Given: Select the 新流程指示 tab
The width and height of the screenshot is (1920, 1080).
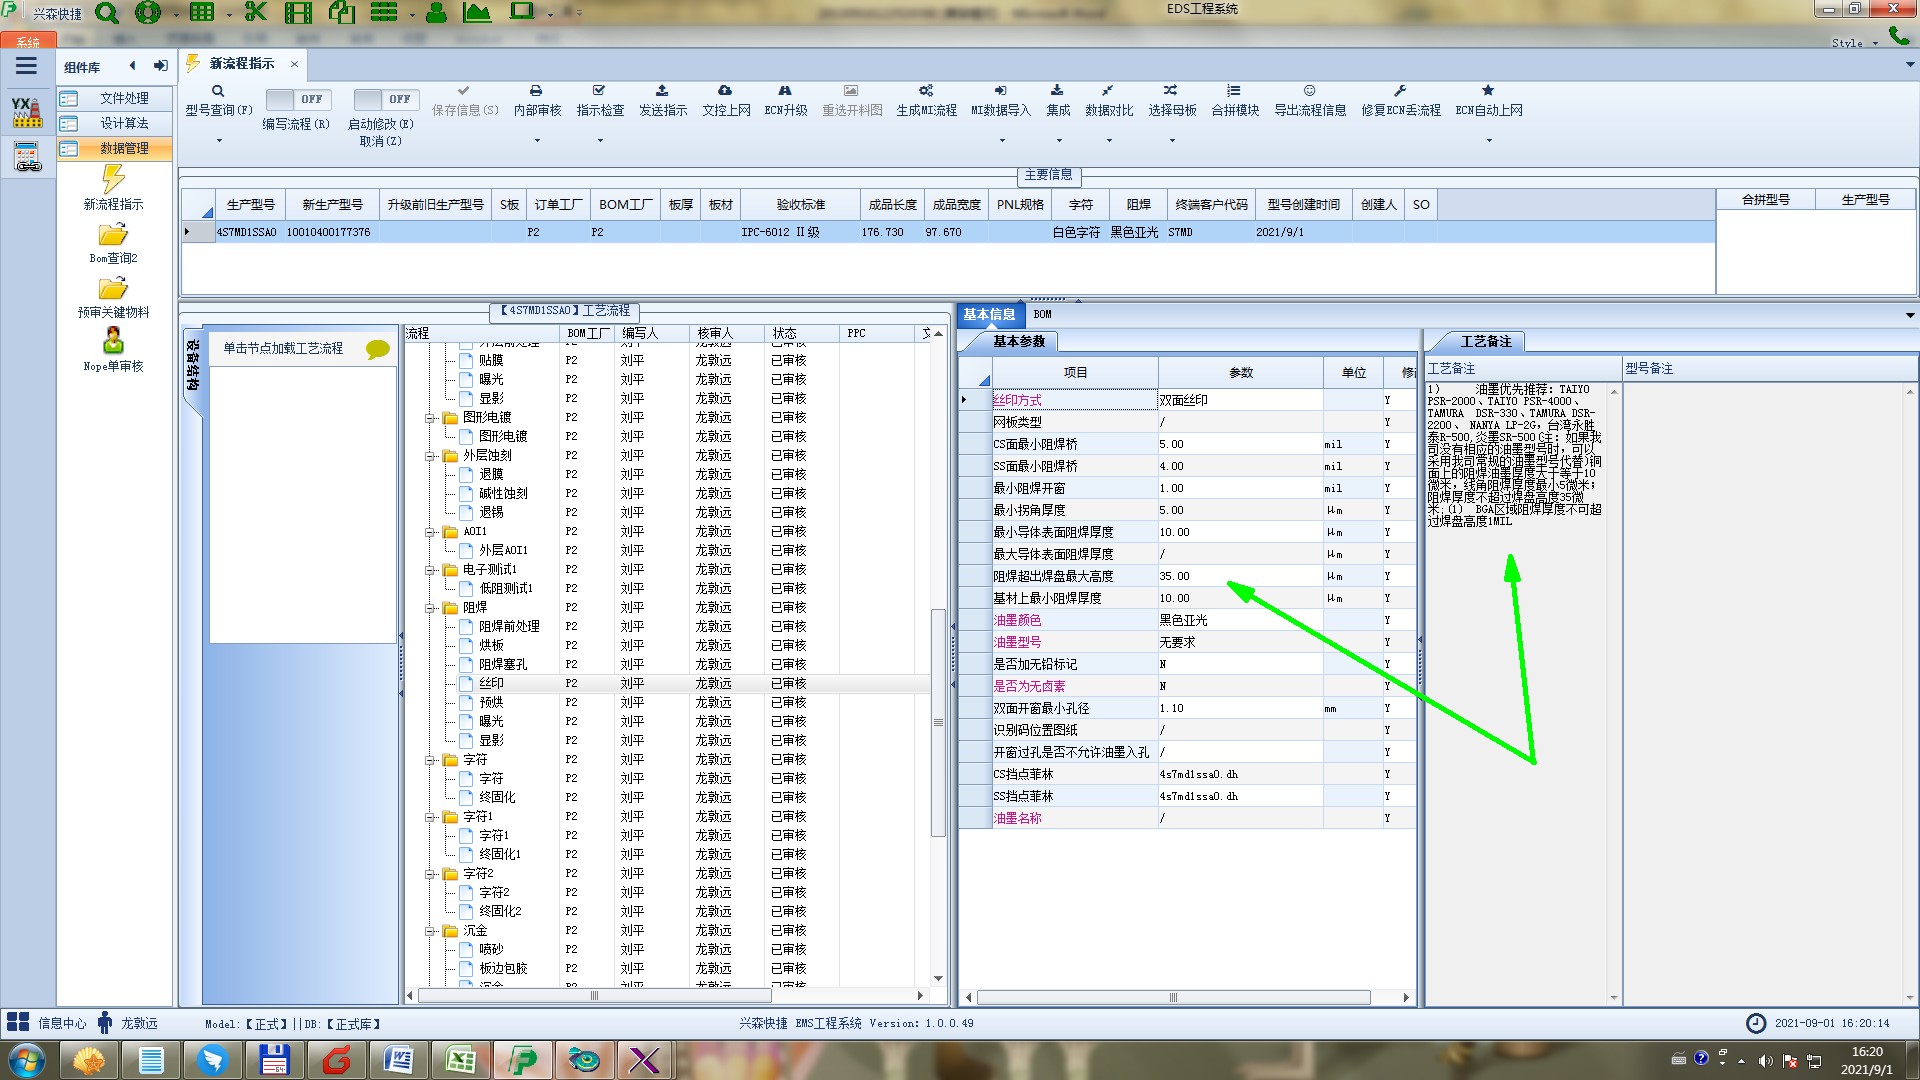Looking at the screenshot, I should tap(241, 64).
